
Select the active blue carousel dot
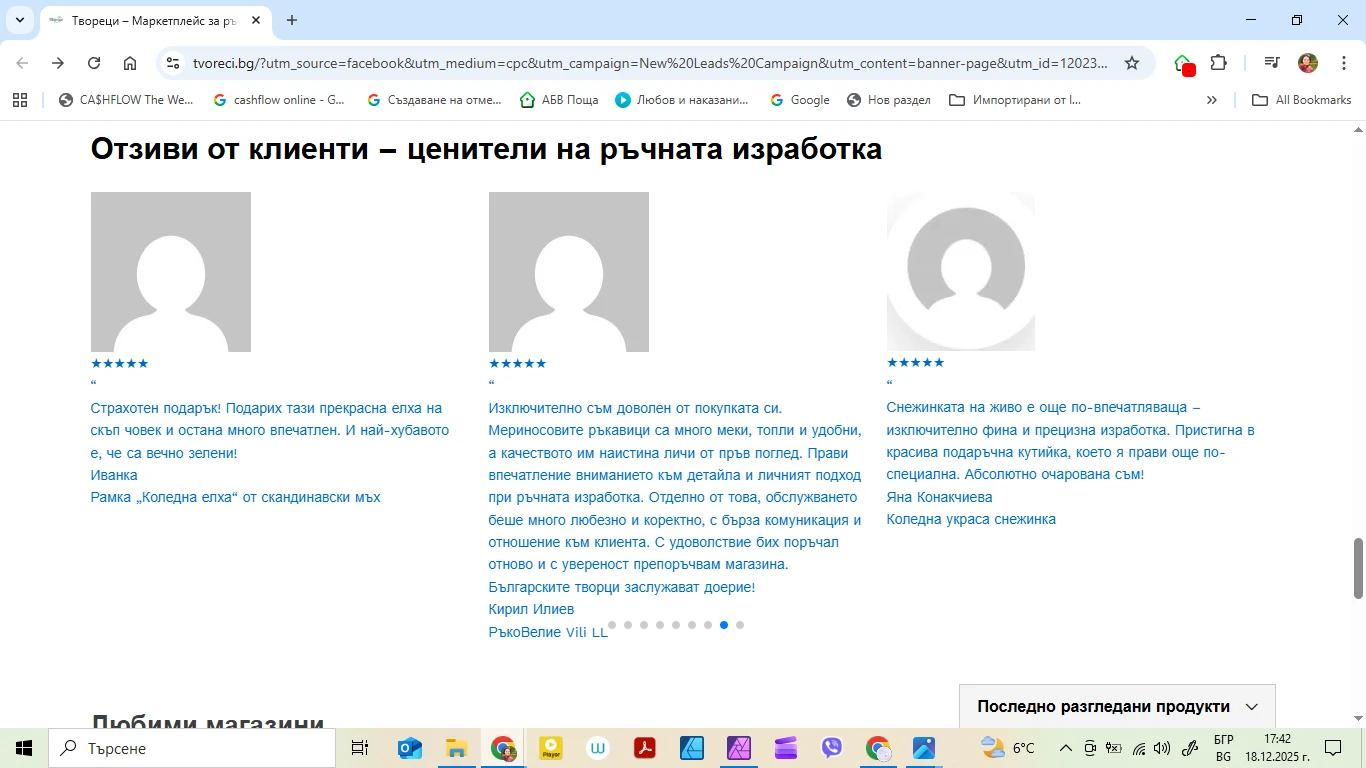pyautogui.click(x=724, y=625)
